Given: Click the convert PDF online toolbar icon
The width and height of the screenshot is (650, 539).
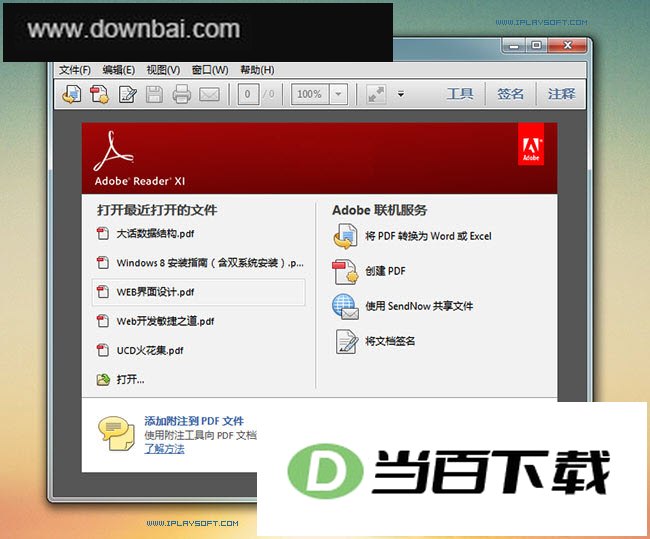Looking at the screenshot, I should (x=72, y=94).
